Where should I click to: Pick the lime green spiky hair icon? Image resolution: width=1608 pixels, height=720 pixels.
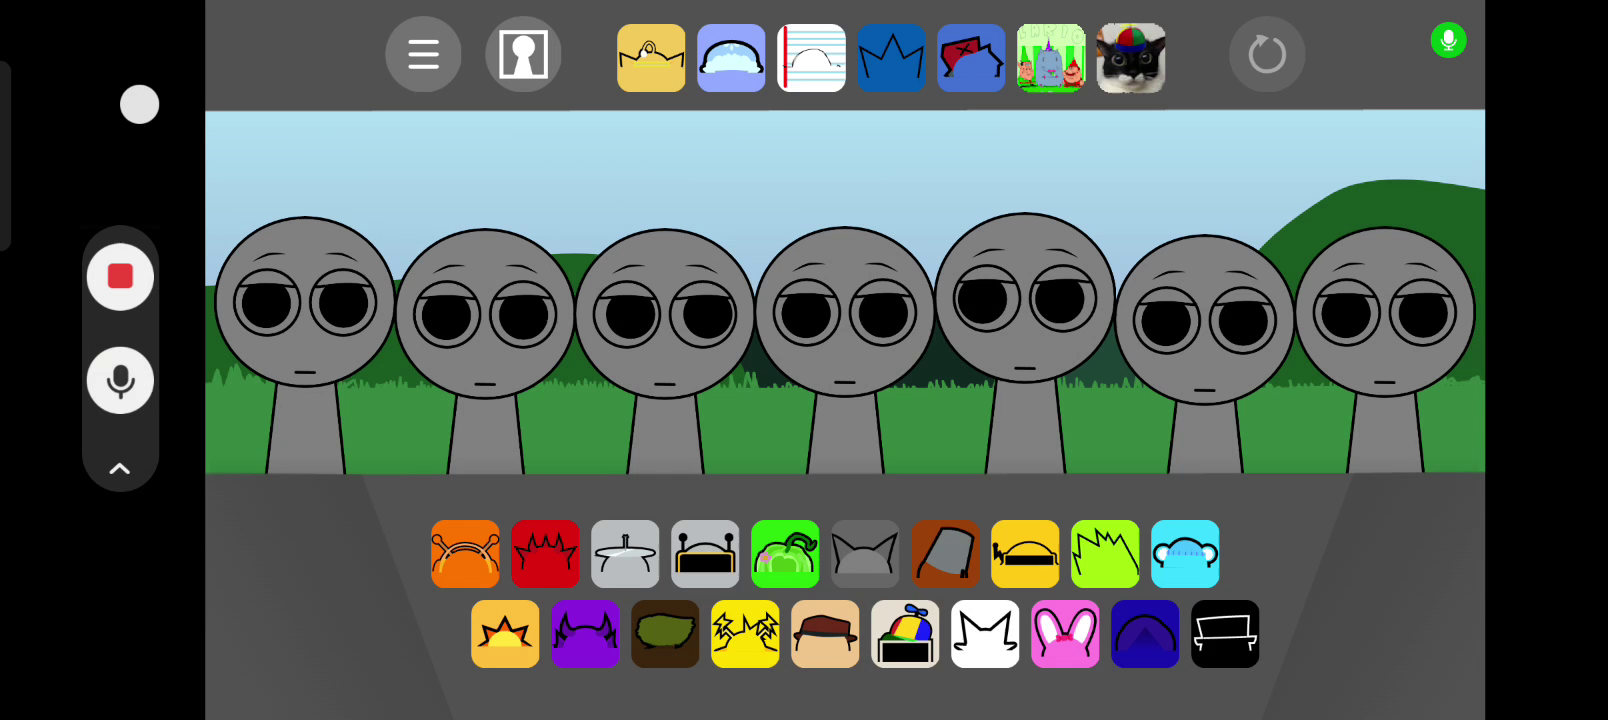[1105, 554]
